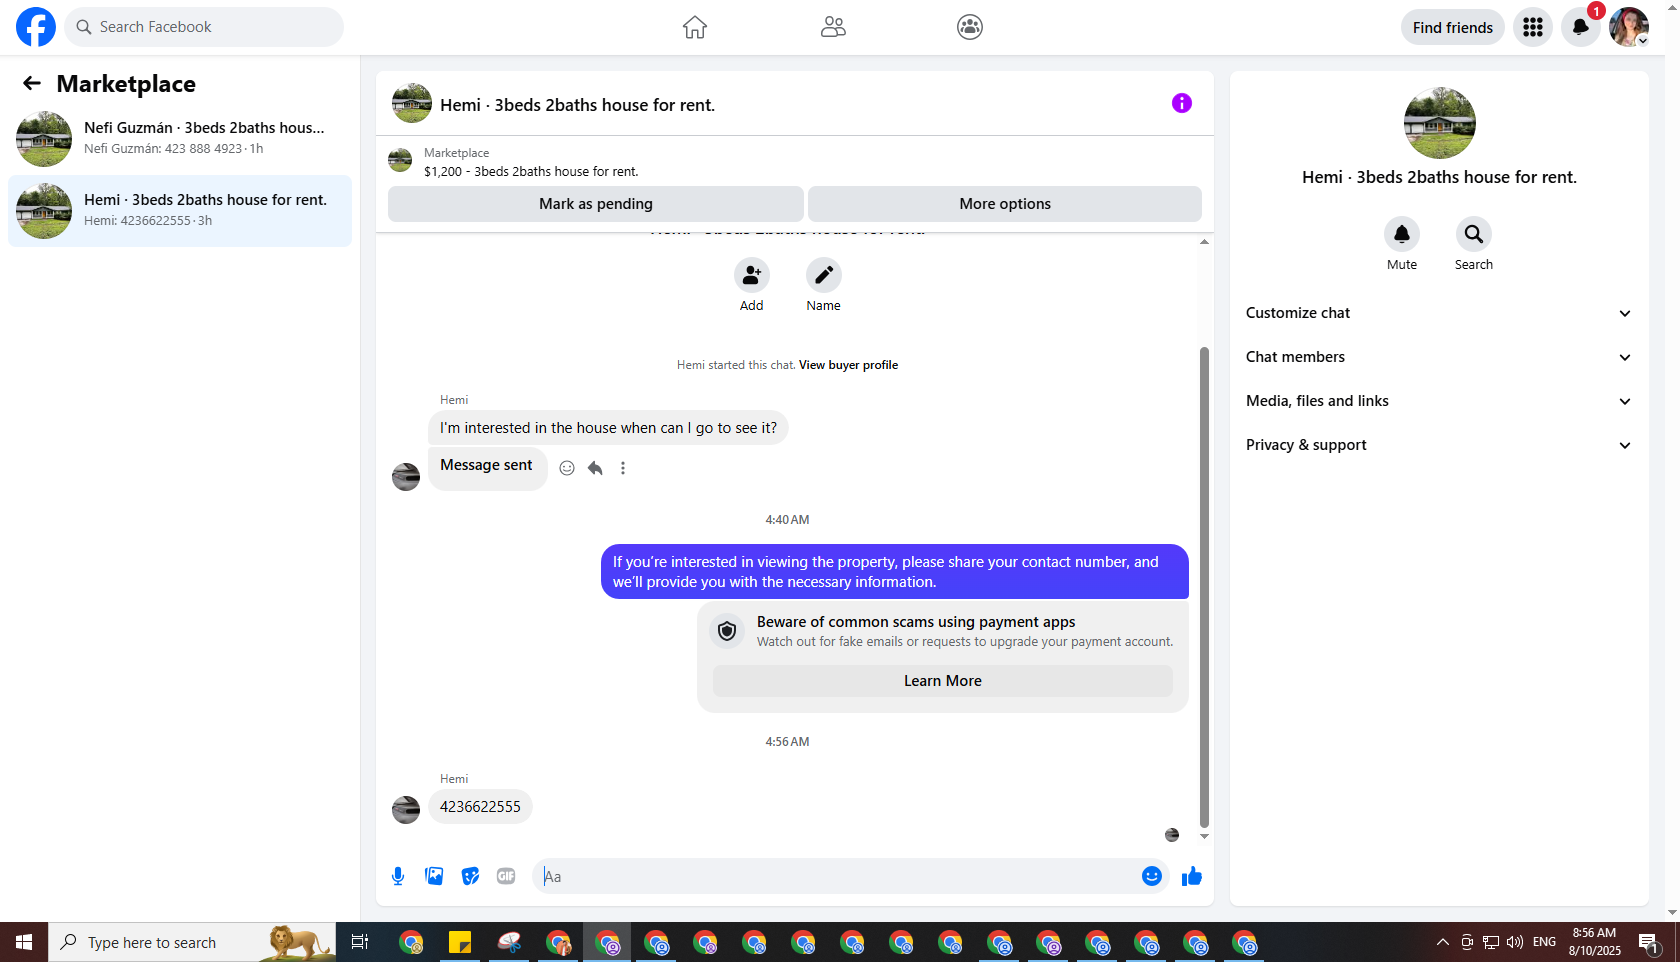Expand Privacy & support section
This screenshot has height=962, width=1680.
coord(1439,445)
